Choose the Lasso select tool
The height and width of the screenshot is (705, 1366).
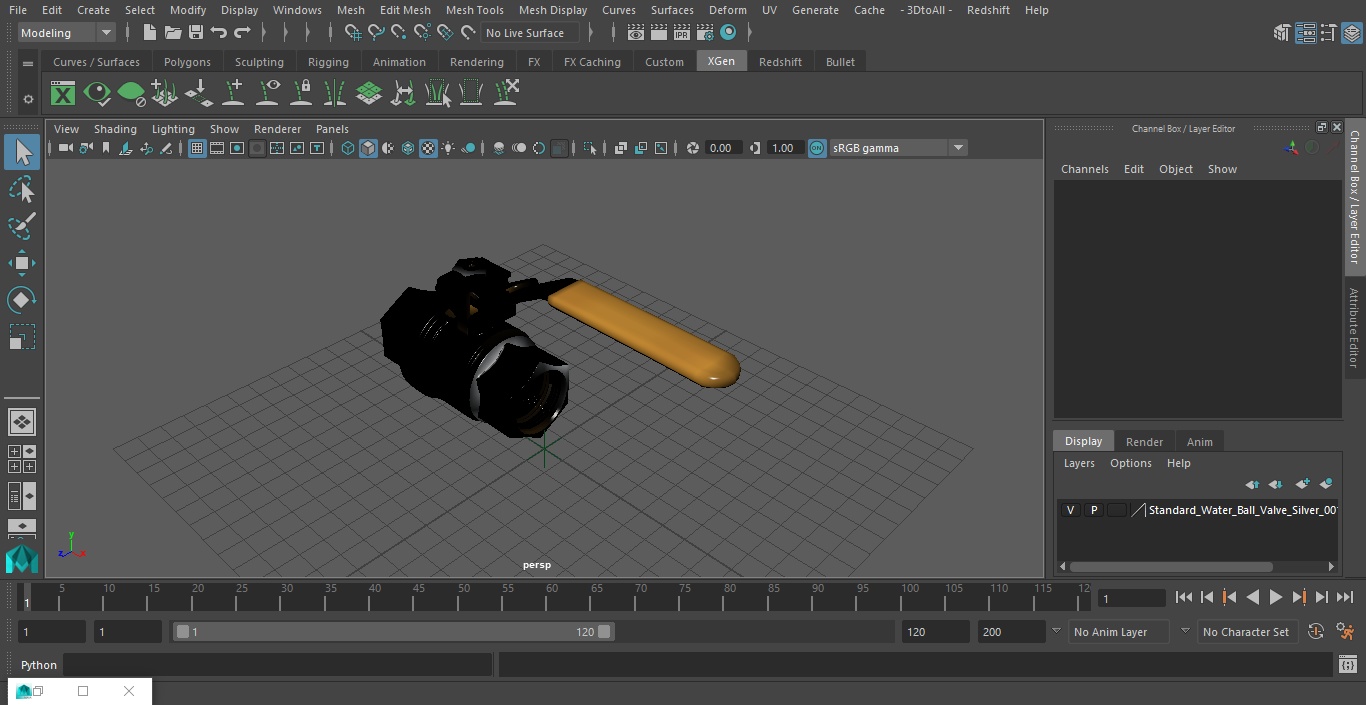click(x=22, y=189)
